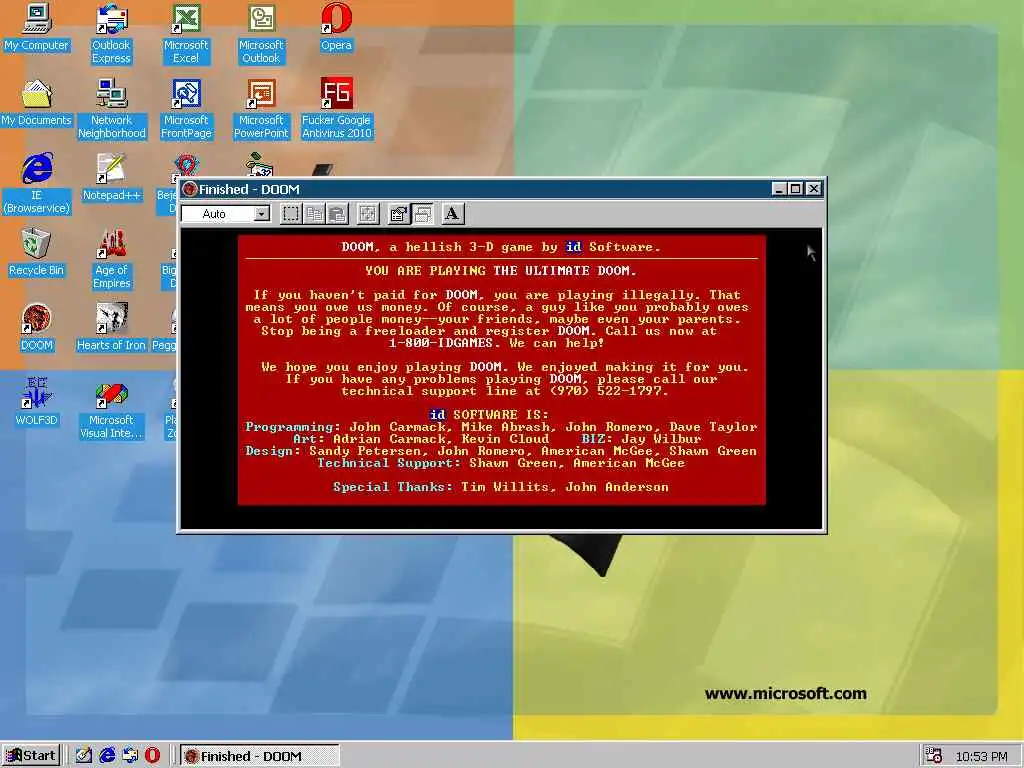Select the Microsoft Outlook desktop shortcut
1024x768 pixels.
click(x=261, y=34)
